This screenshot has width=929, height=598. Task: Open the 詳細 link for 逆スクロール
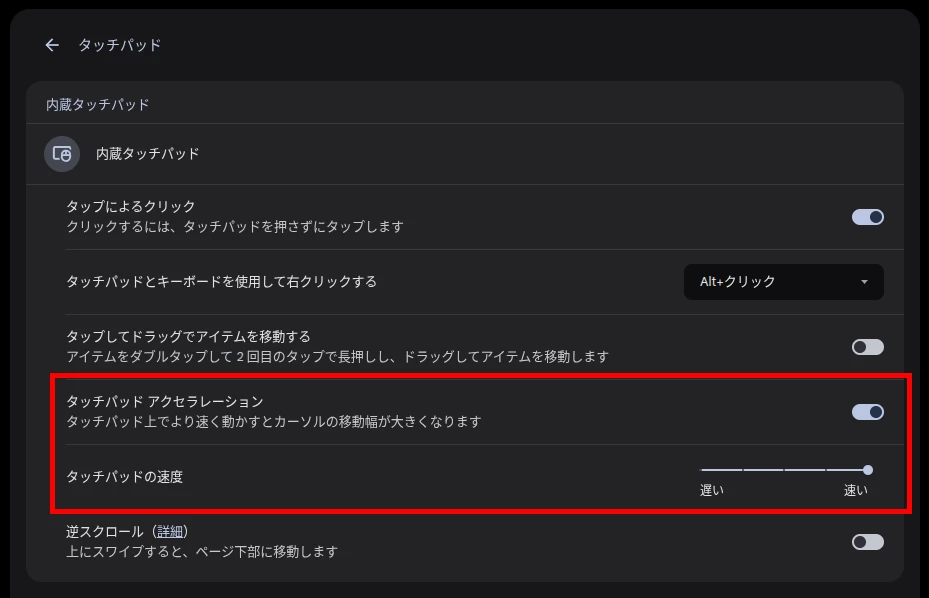(x=170, y=532)
